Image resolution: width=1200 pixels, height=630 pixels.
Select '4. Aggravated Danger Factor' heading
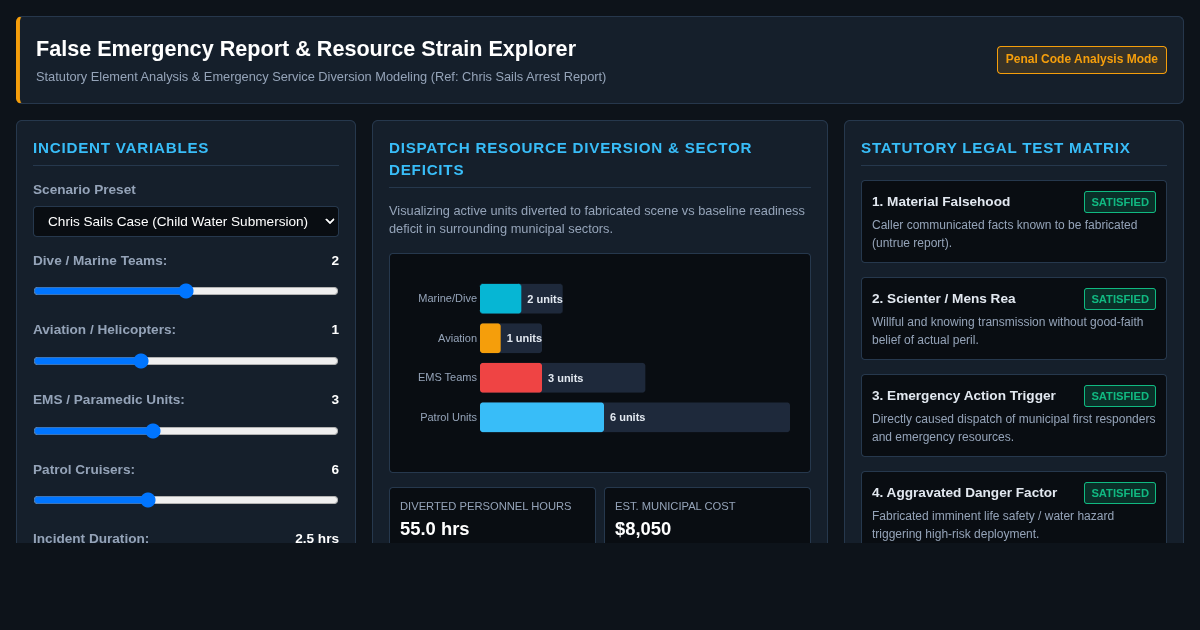(964, 493)
